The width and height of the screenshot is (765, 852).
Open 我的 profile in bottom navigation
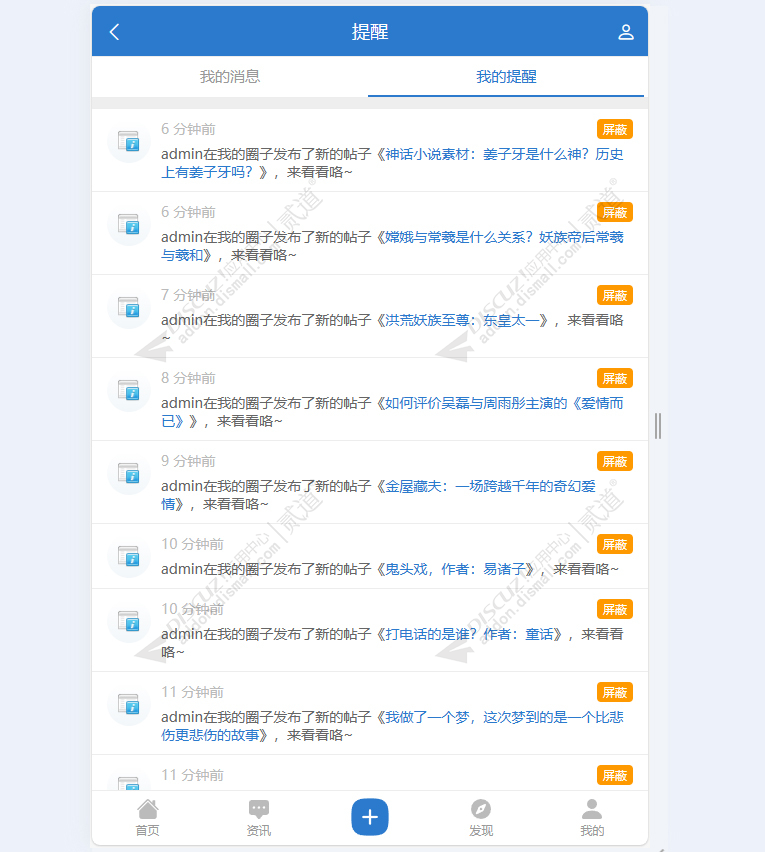(592, 817)
